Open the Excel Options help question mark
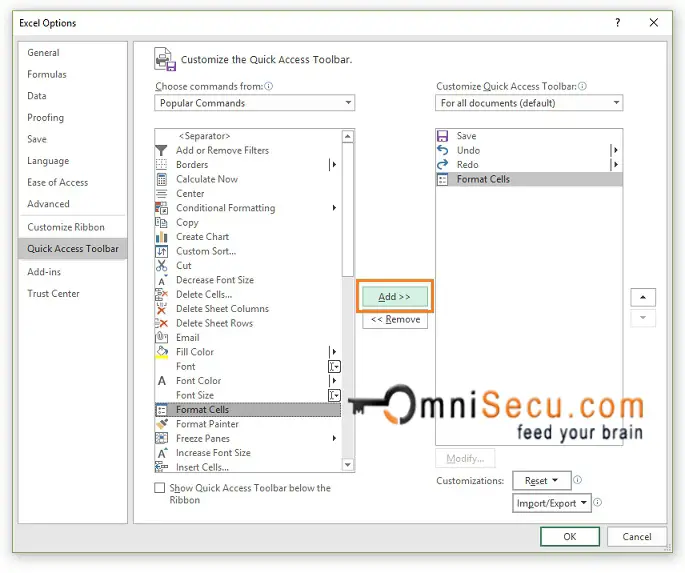 [618, 22]
